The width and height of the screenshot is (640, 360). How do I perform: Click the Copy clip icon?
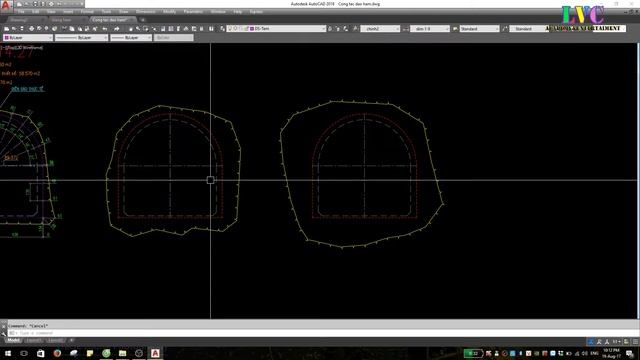(72, 29)
